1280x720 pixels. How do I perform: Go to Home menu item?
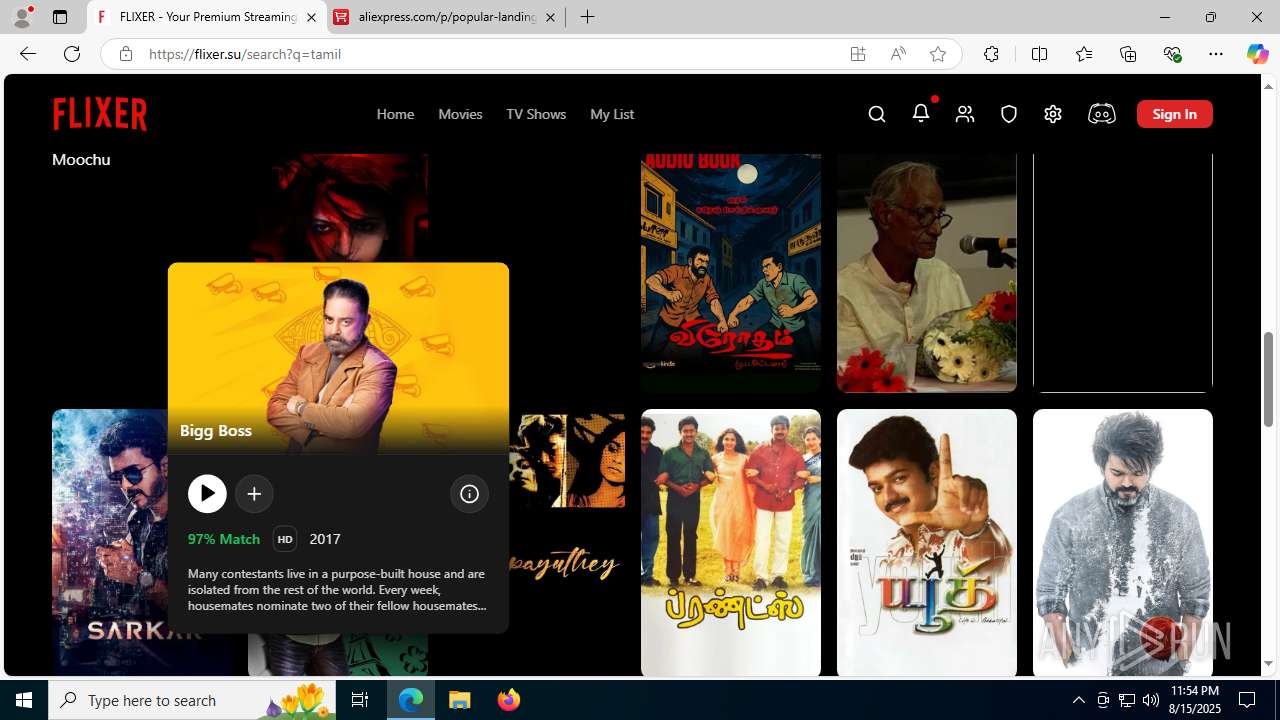[x=395, y=114]
